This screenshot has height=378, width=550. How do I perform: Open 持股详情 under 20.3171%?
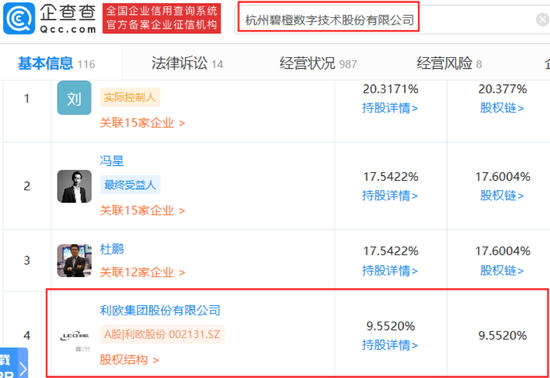(390, 108)
